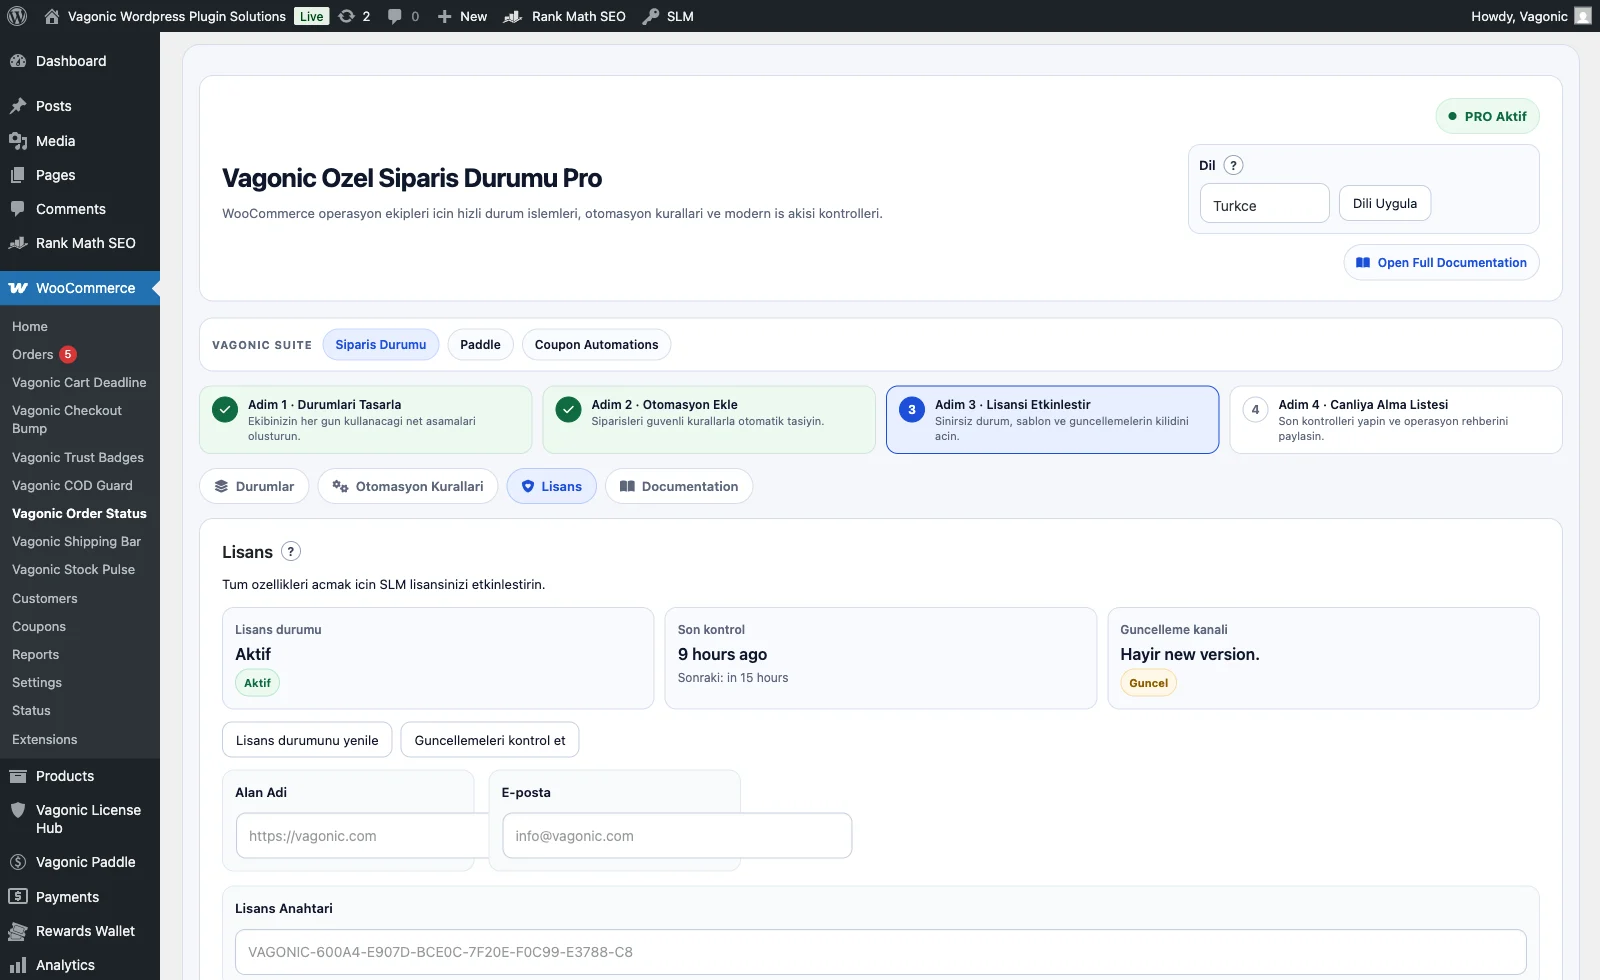
Task: Switch to the Siparis Durumu suite tab
Action: [x=381, y=345]
